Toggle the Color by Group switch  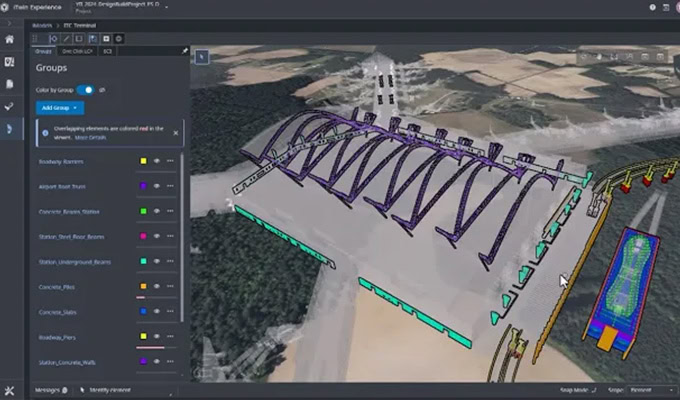coord(85,89)
